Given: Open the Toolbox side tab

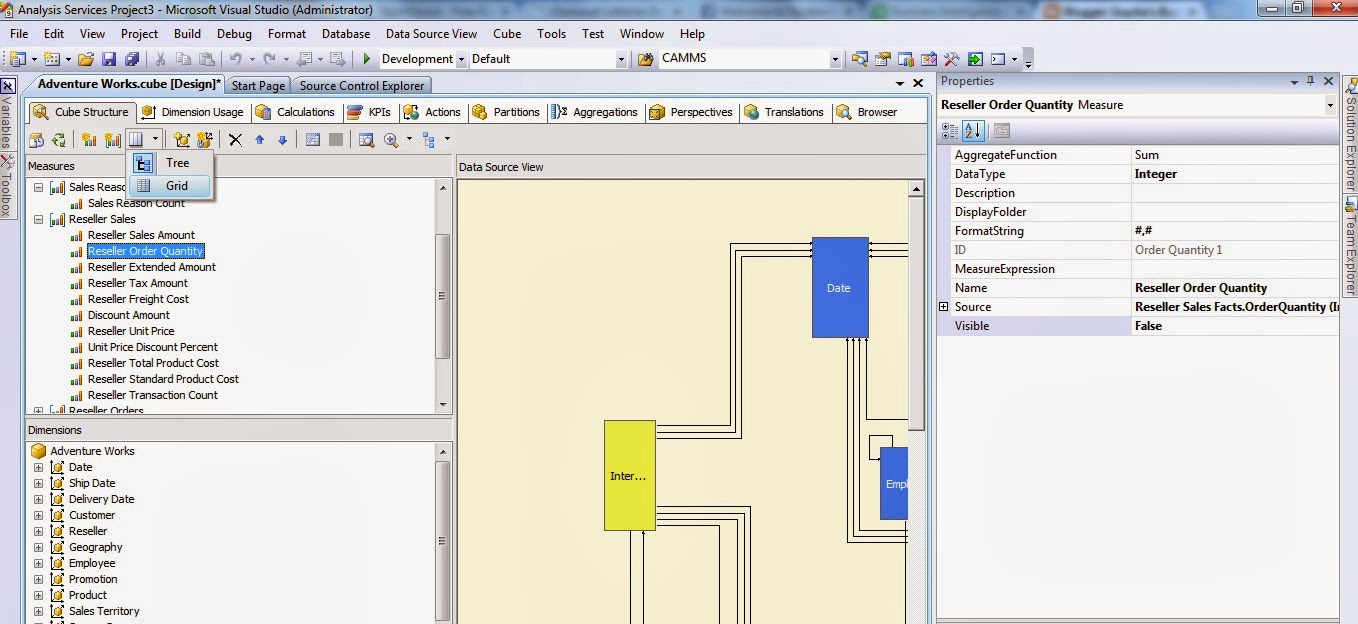Looking at the screenshot, I should (6, 186).
